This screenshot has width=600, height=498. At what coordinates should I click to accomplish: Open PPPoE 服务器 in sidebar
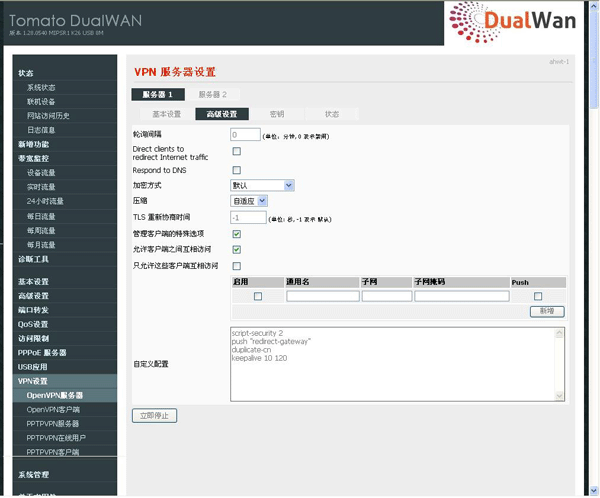coord(42,353)
